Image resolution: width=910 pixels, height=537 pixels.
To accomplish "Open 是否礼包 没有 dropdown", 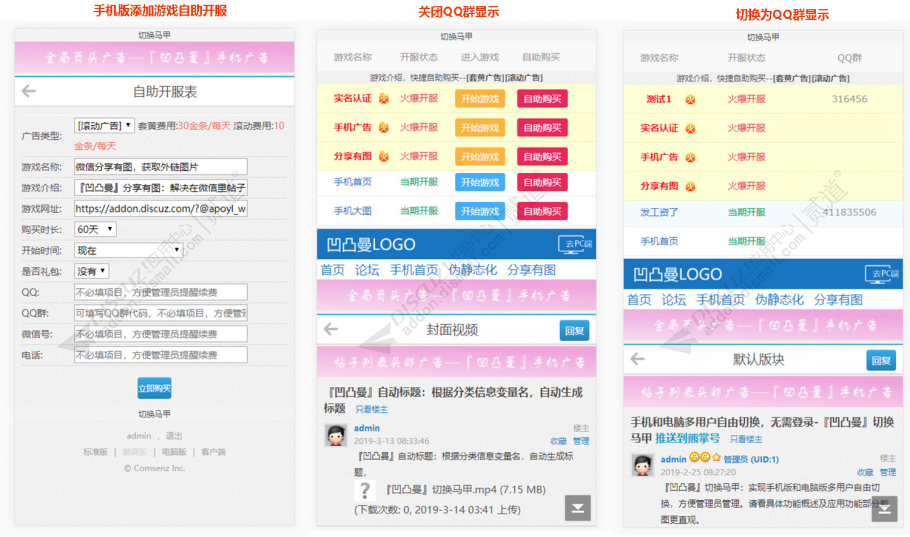I will pos(91,271).
